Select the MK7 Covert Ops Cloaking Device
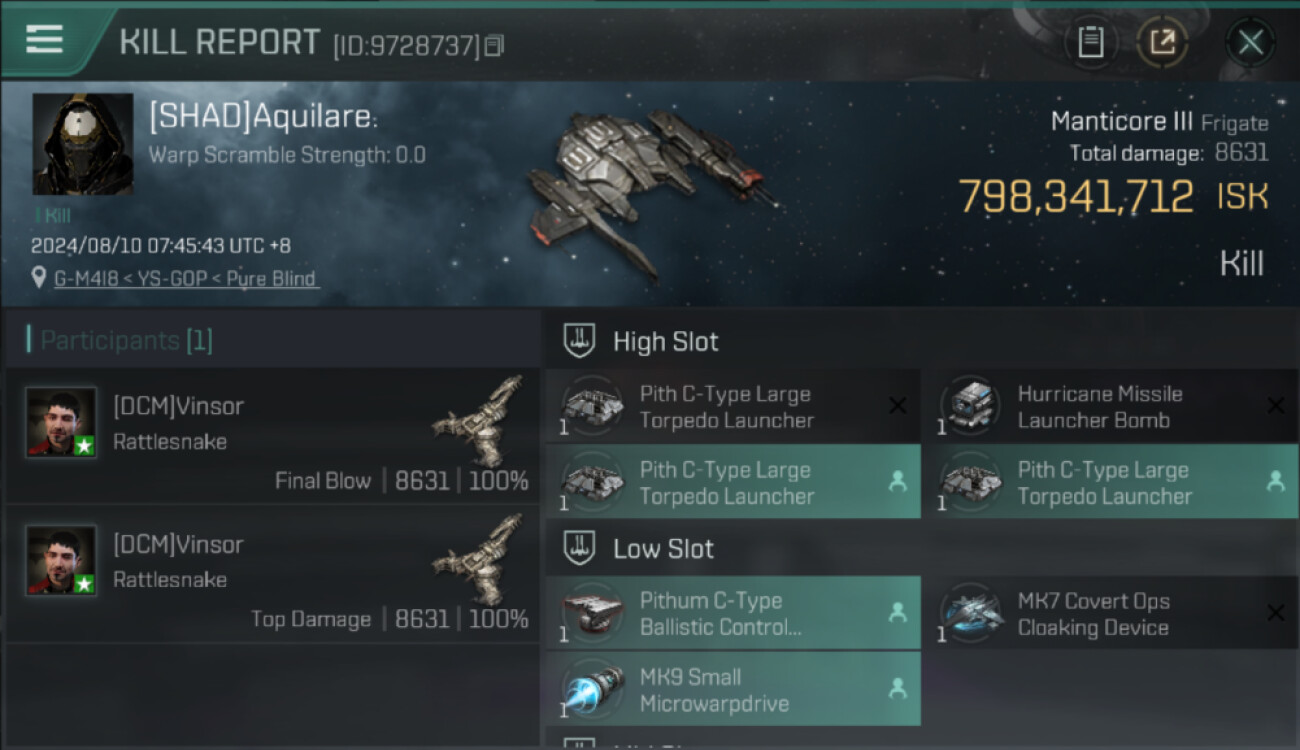This screenshot has height=750, width=1300. 1109,614
